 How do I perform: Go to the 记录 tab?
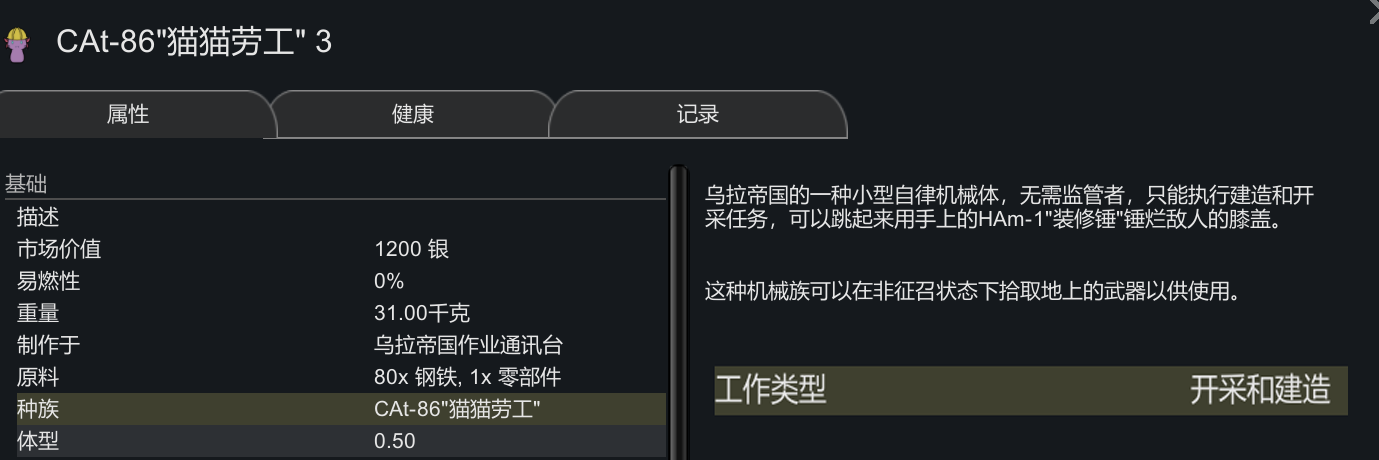coord(697,115)
